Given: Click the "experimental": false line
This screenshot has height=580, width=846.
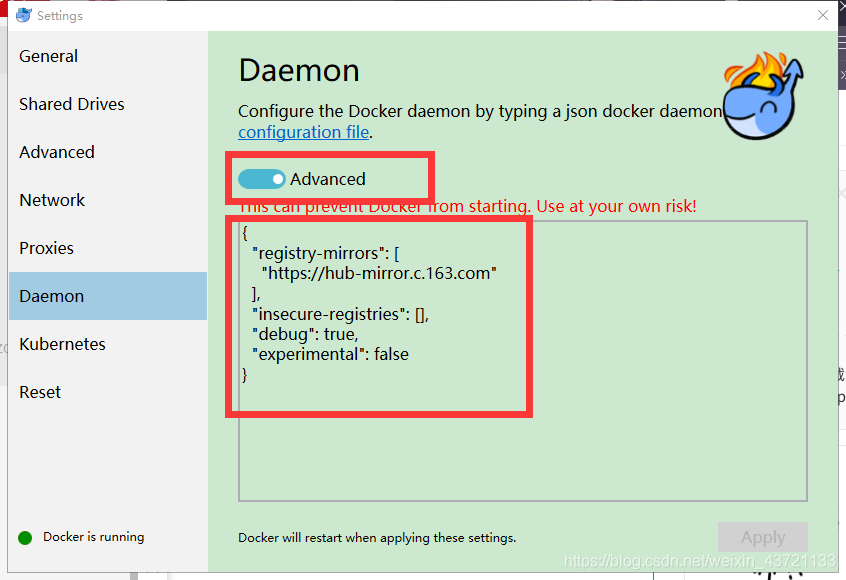Looking at the screenshot, I should 330,354.
